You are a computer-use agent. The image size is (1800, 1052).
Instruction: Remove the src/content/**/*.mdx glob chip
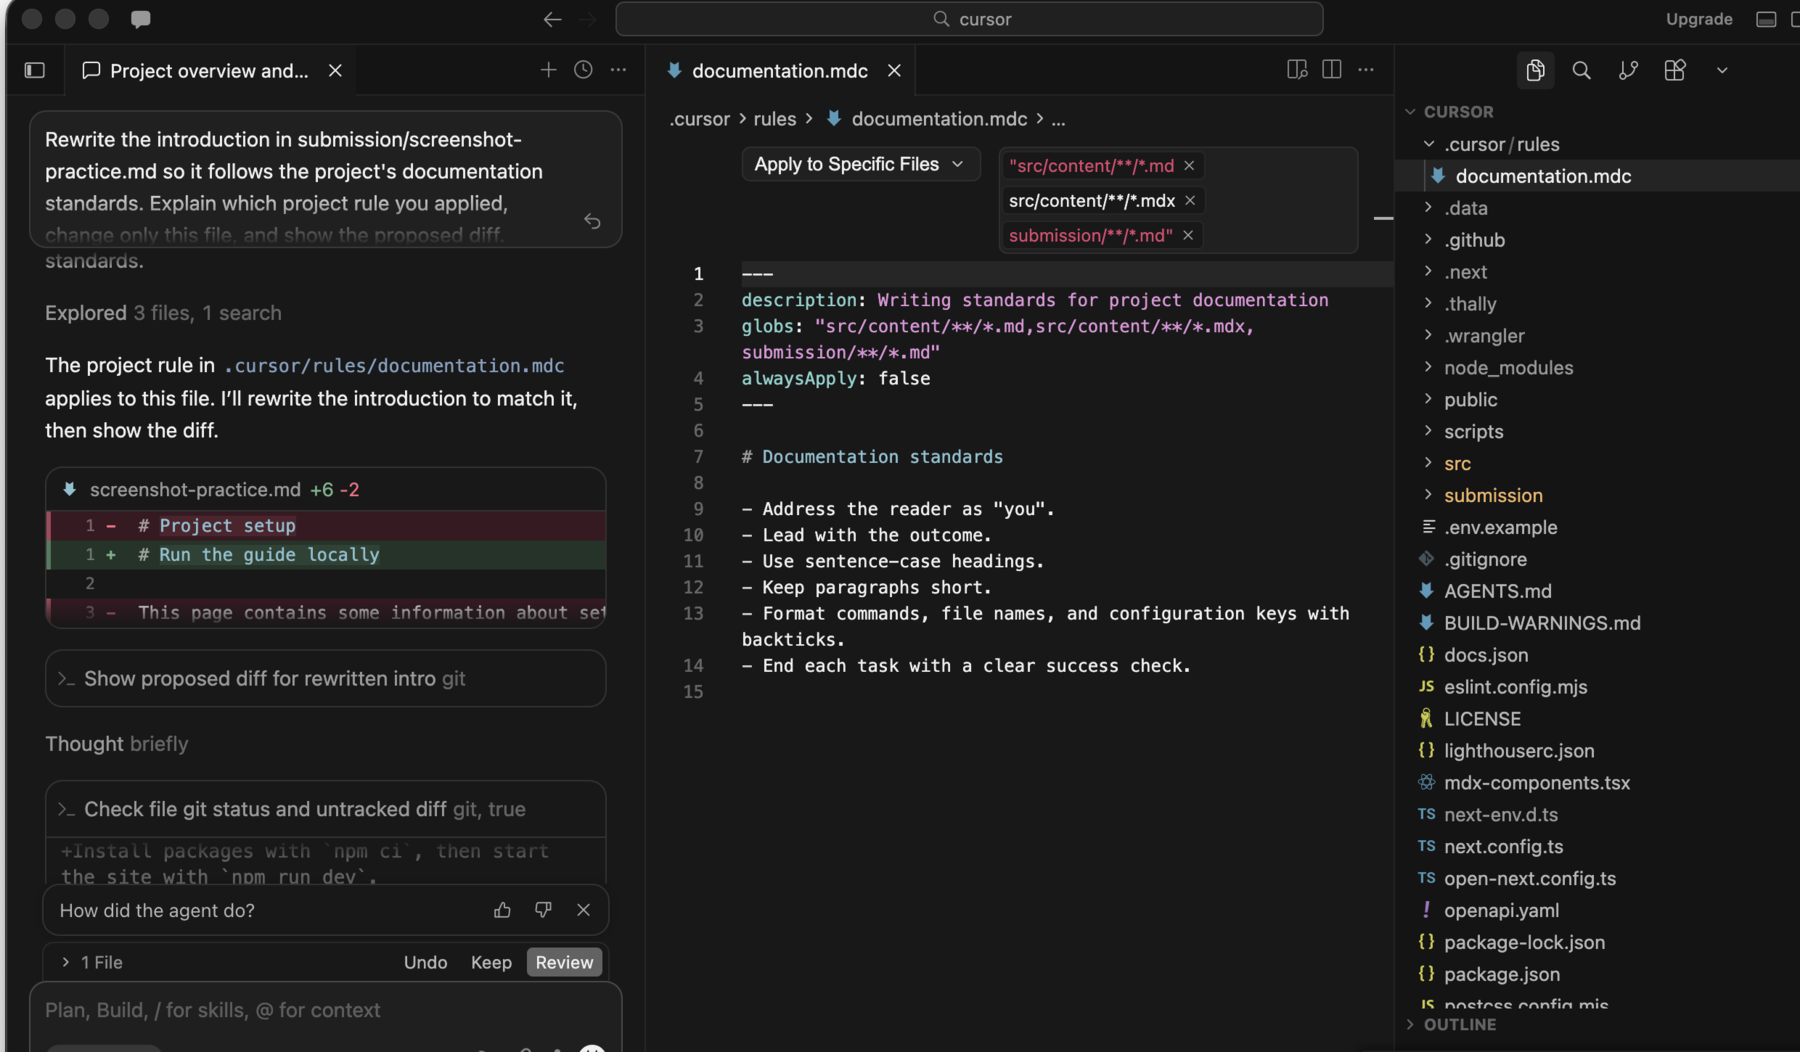tap(1190, 200)
